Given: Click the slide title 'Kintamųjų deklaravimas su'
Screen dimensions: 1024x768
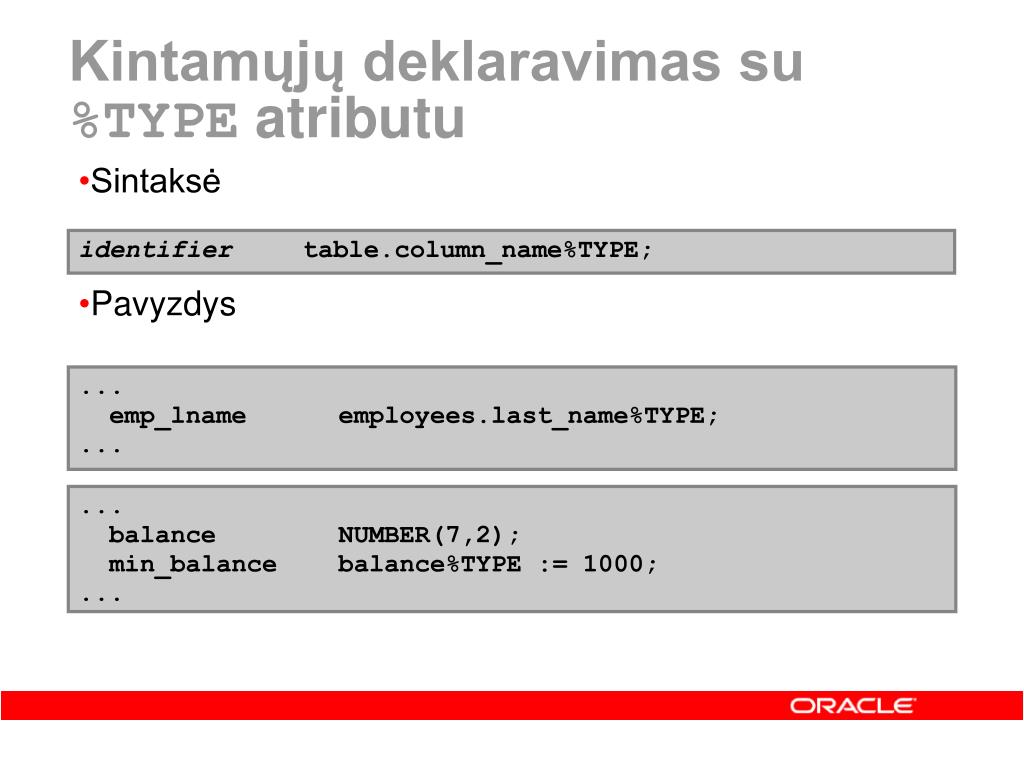Looking at the screenshot, I should tap(436, 63).
